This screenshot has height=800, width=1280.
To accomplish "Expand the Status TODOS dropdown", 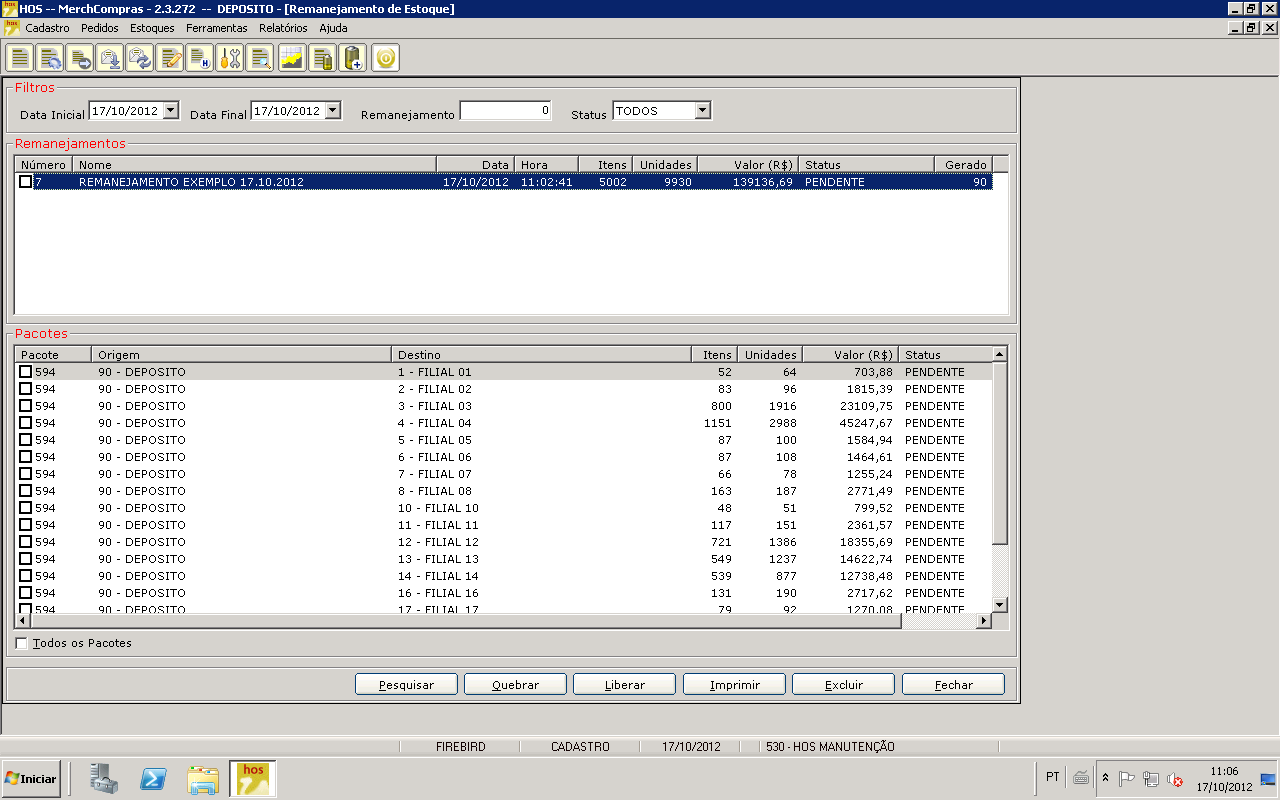I will (702, 110).
